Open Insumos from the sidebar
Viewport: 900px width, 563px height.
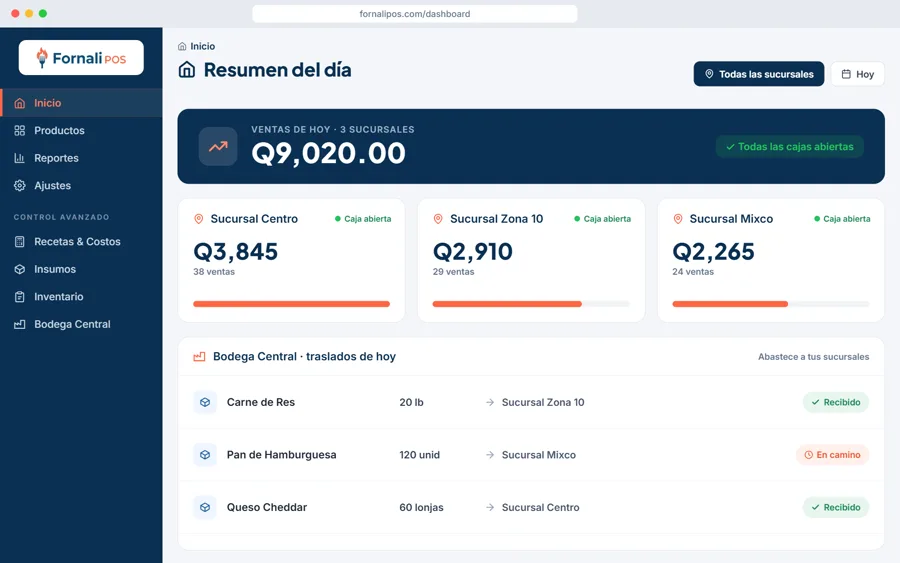pos(81,270)
